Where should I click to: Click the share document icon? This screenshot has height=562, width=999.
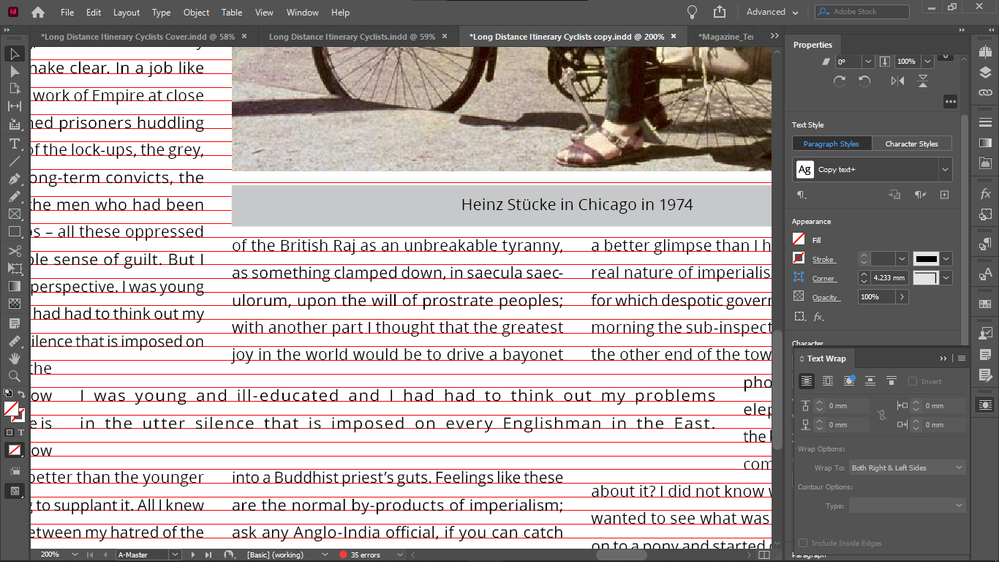[719, 11]
